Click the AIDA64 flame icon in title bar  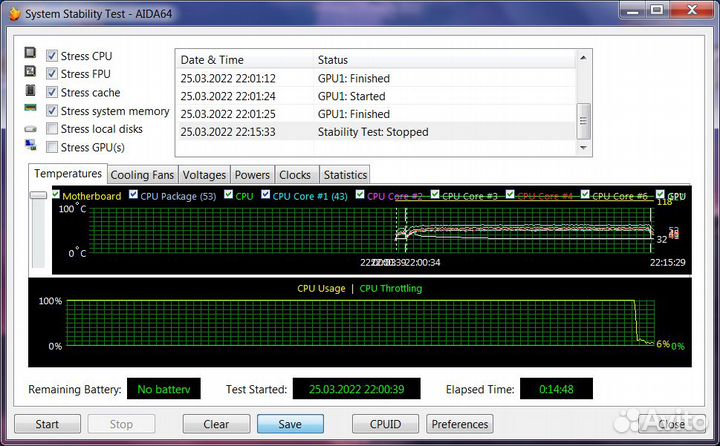(14, 14)
